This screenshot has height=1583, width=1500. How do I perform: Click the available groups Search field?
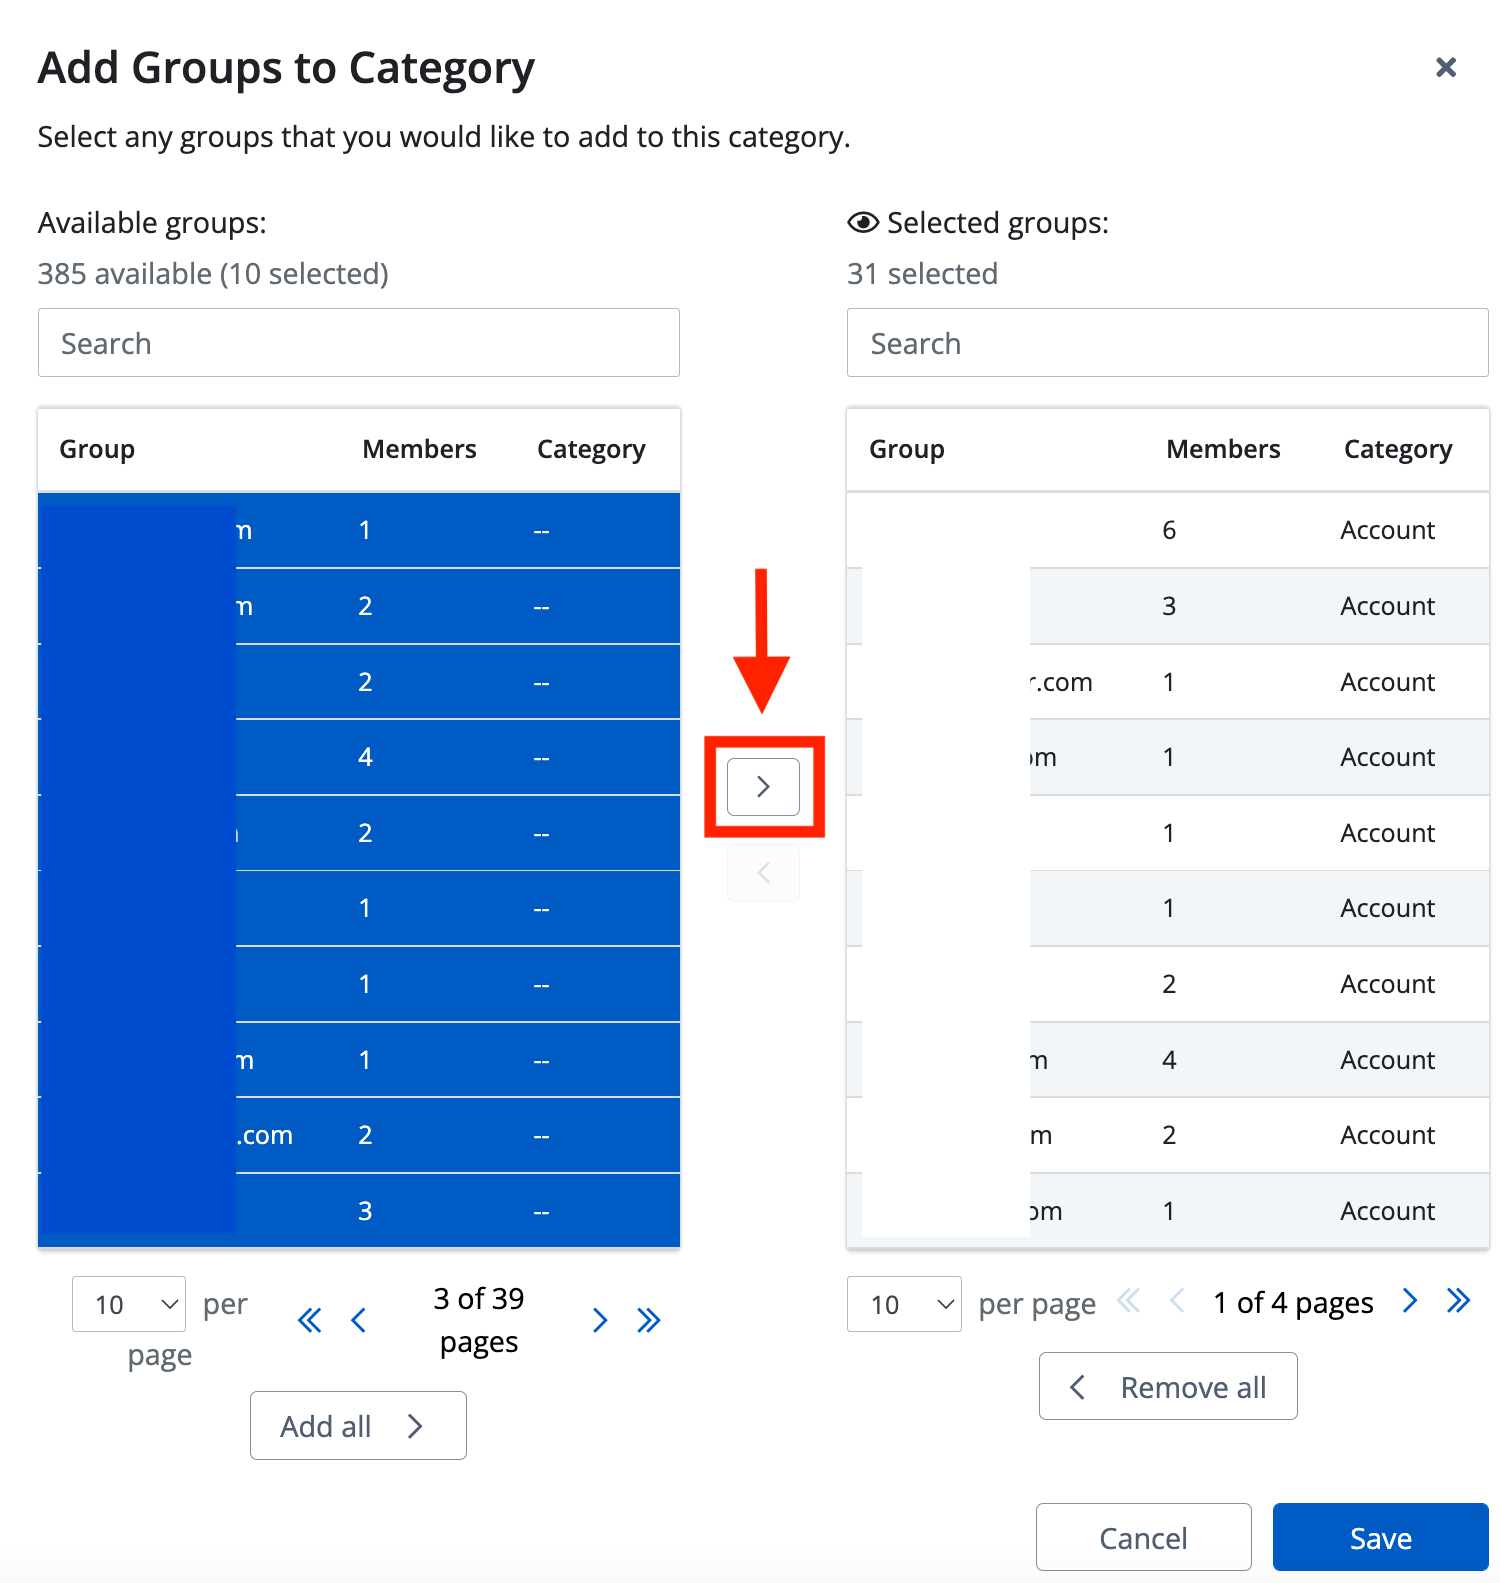tap(359, 343)
